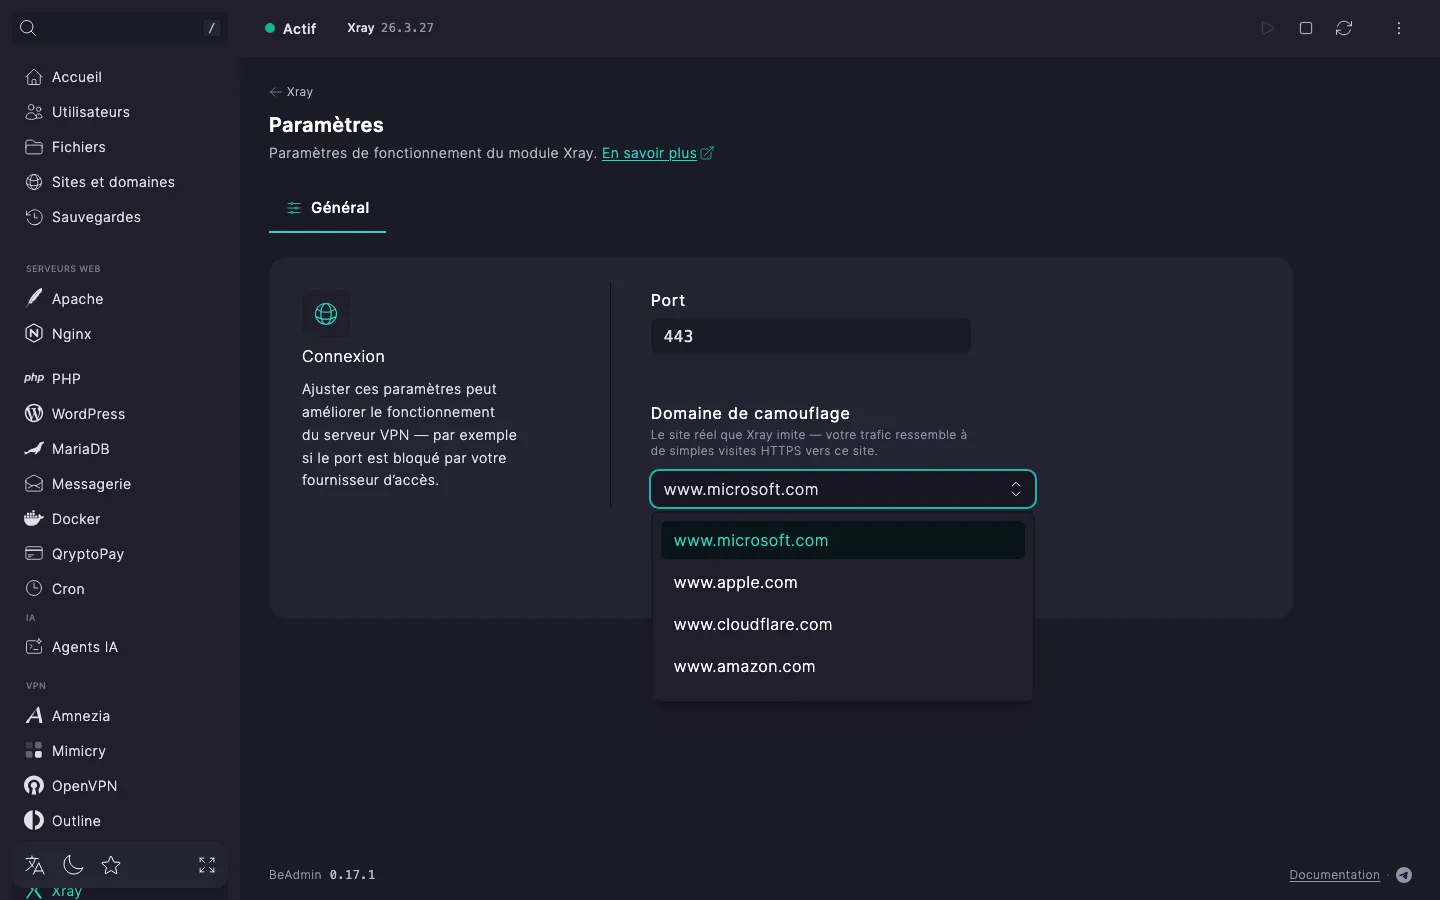Screen dimensions: 1440x900
Task: Open the Documentation link
Action: tap(1334, 875)
